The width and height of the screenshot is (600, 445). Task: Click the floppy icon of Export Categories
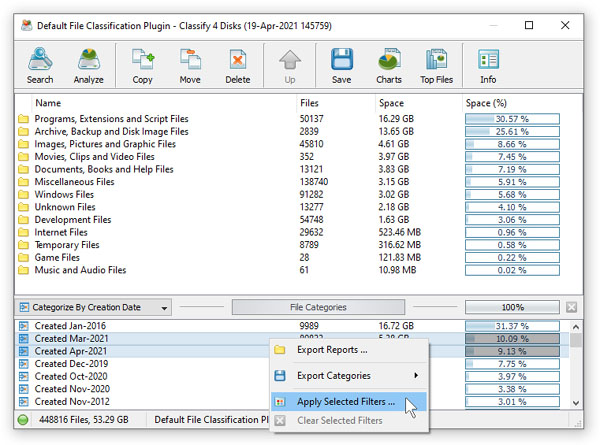pos(280,376)
